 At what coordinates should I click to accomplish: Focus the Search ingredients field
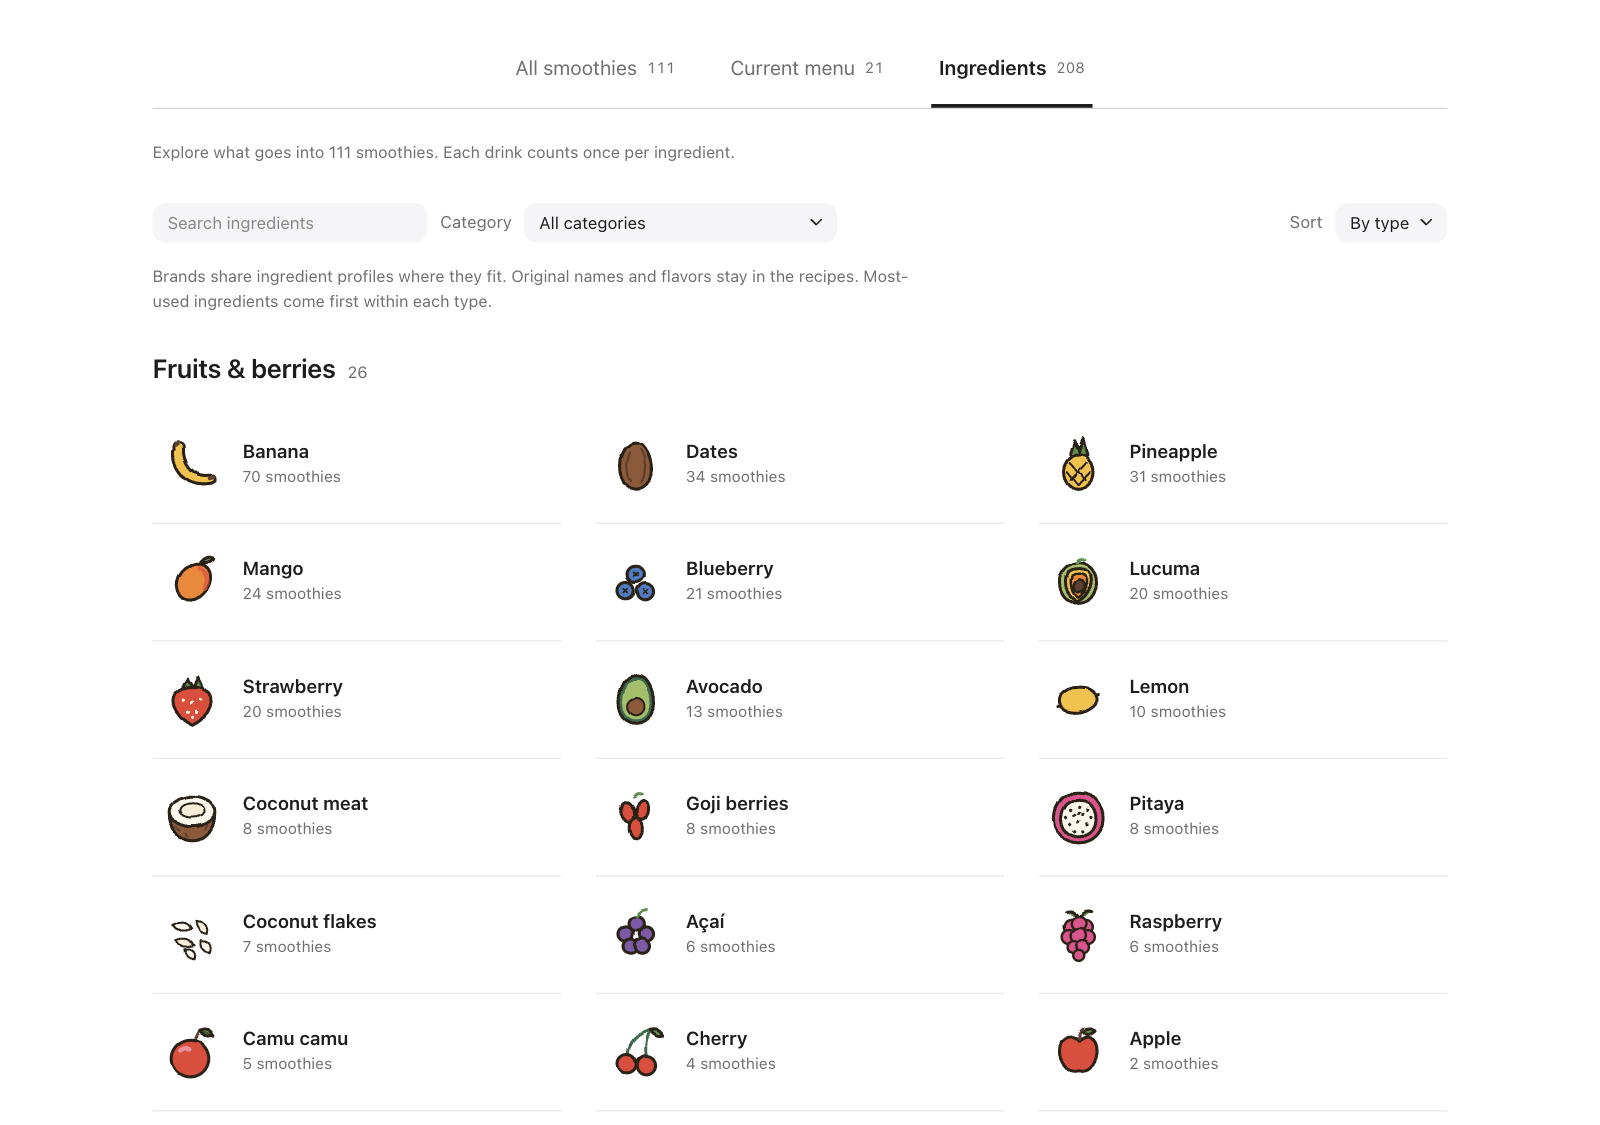click(x=290, y=223)
